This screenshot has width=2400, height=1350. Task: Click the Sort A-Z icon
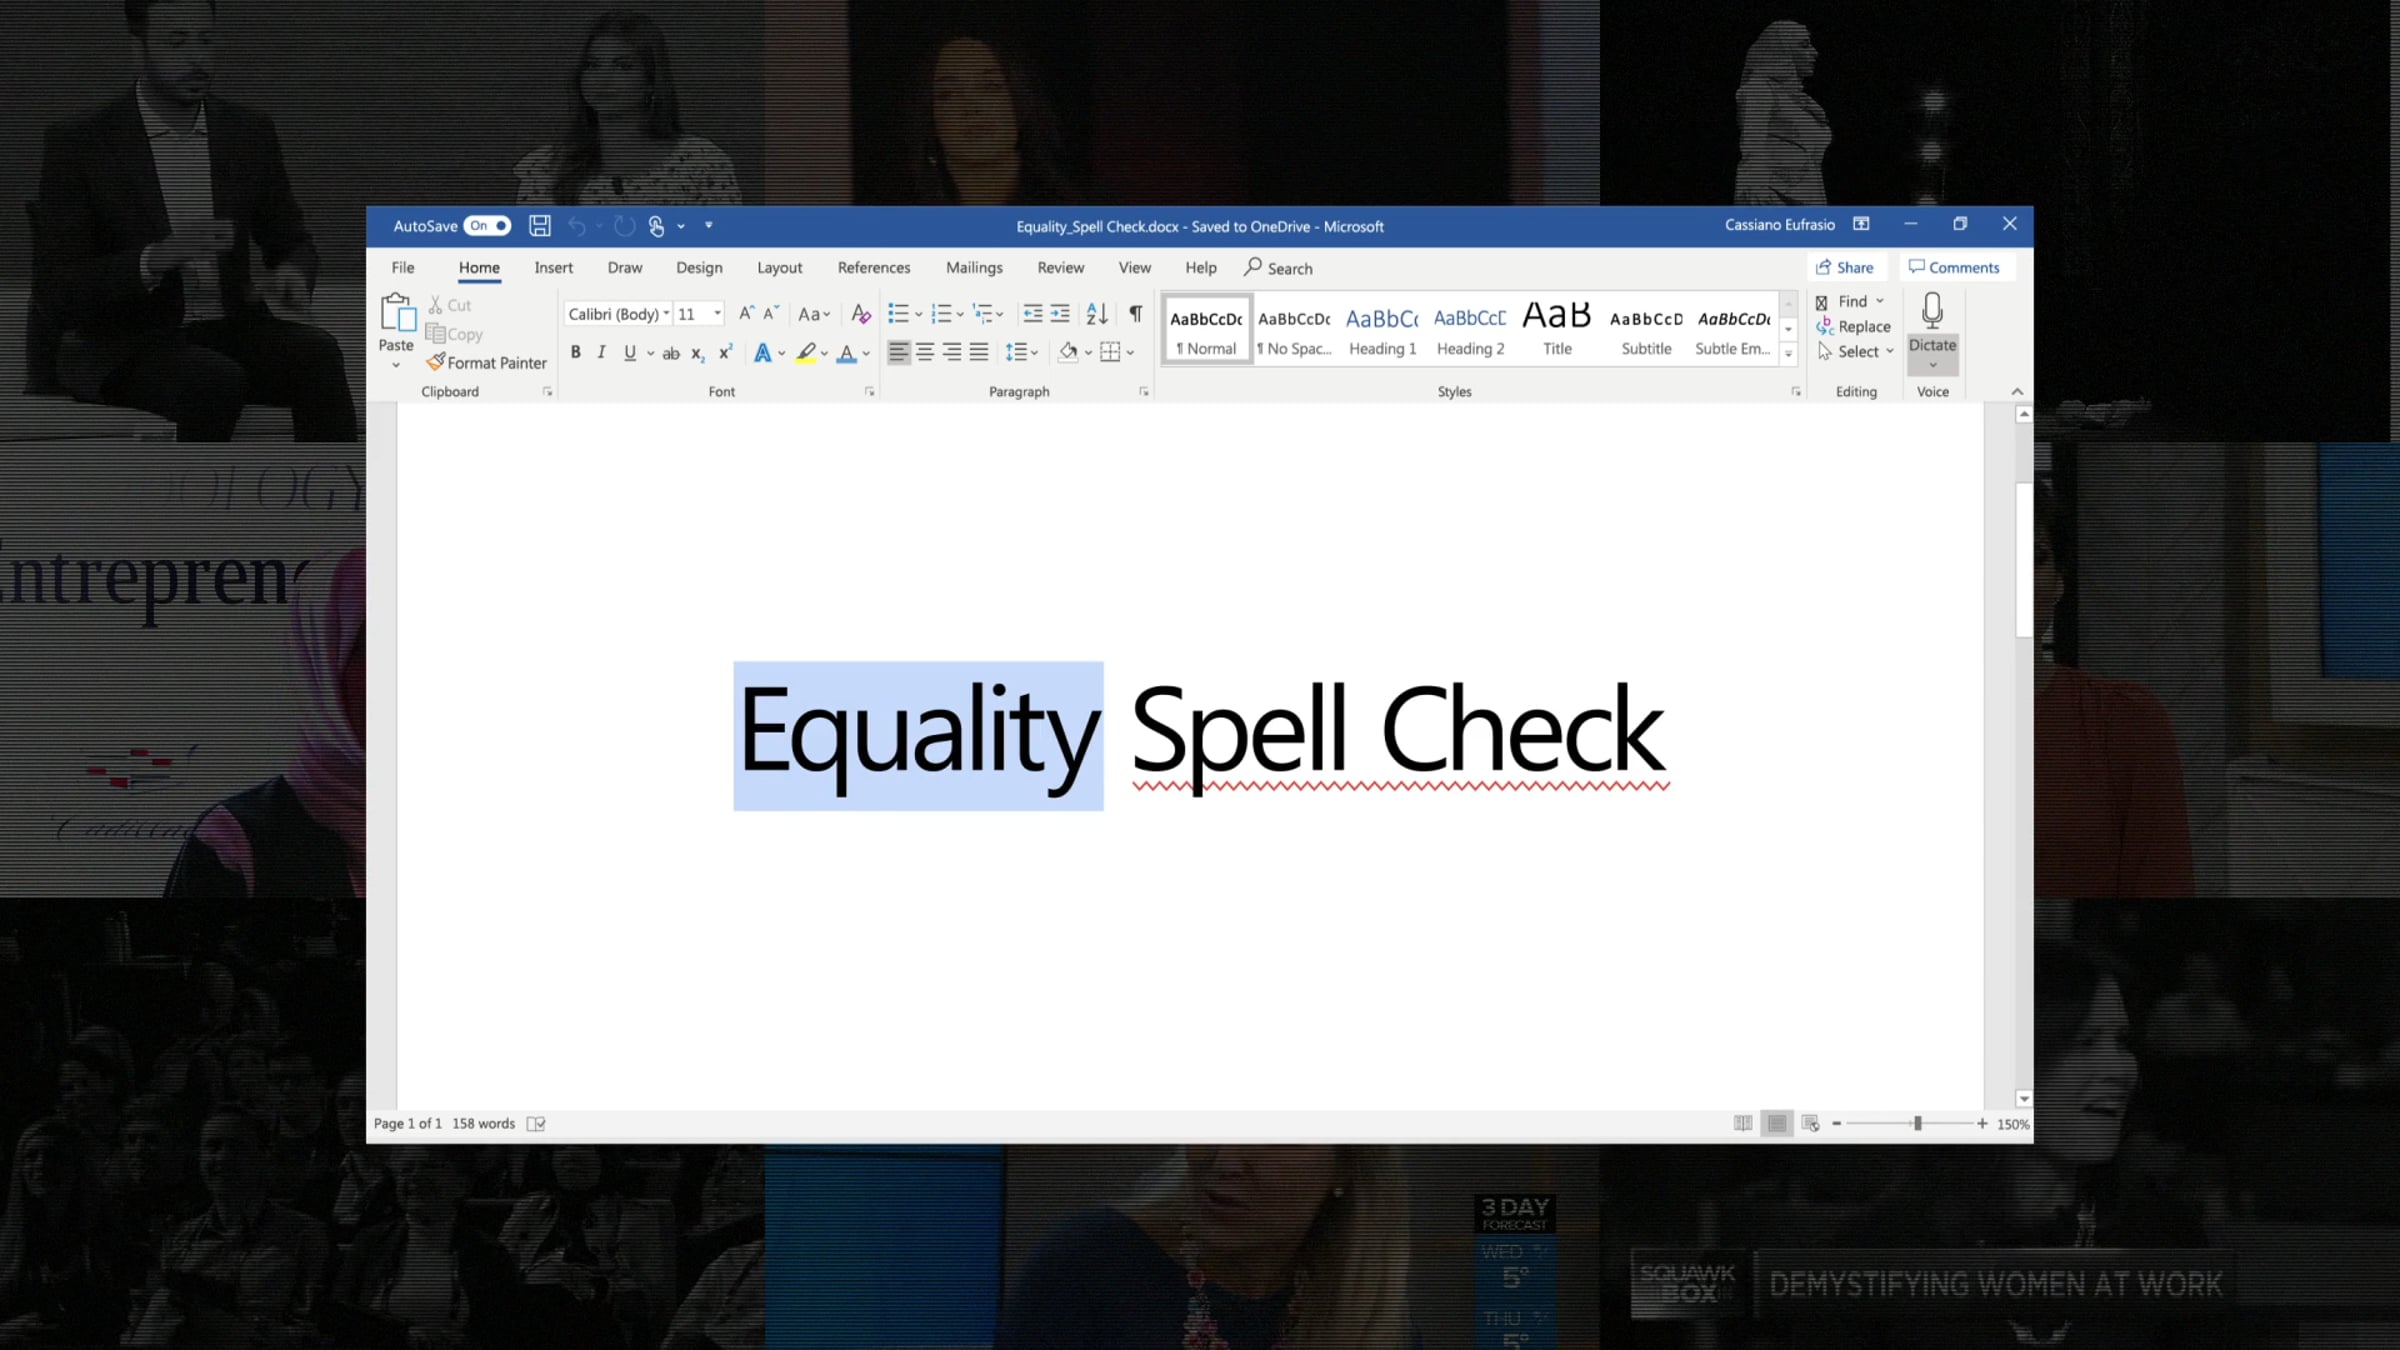(1096, 314)
